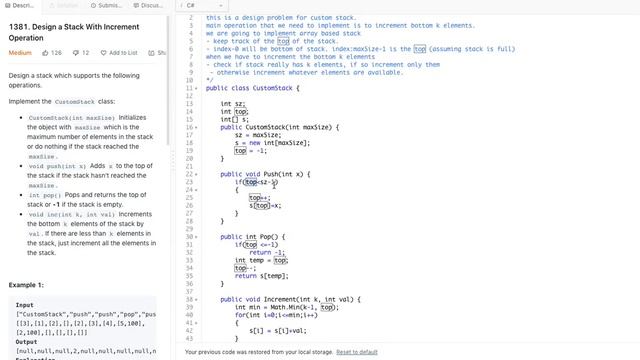Fold the if block at line 24
This screenshot has height=360, width=640.
coord(196,190)
